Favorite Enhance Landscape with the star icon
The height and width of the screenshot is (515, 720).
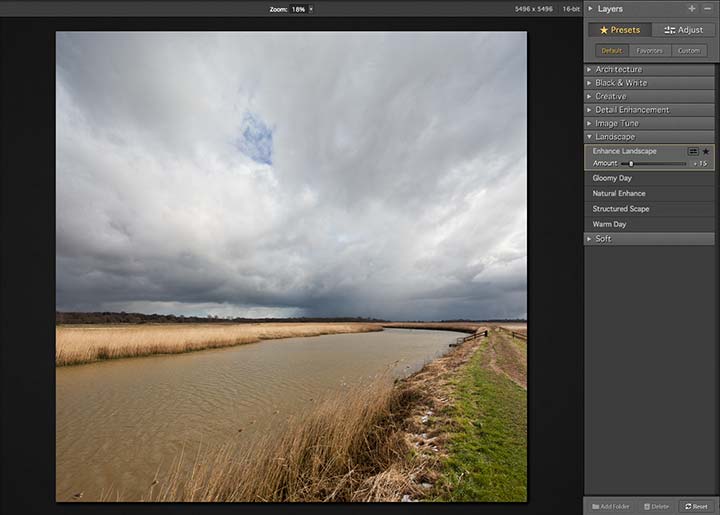[x=706, y=151]
